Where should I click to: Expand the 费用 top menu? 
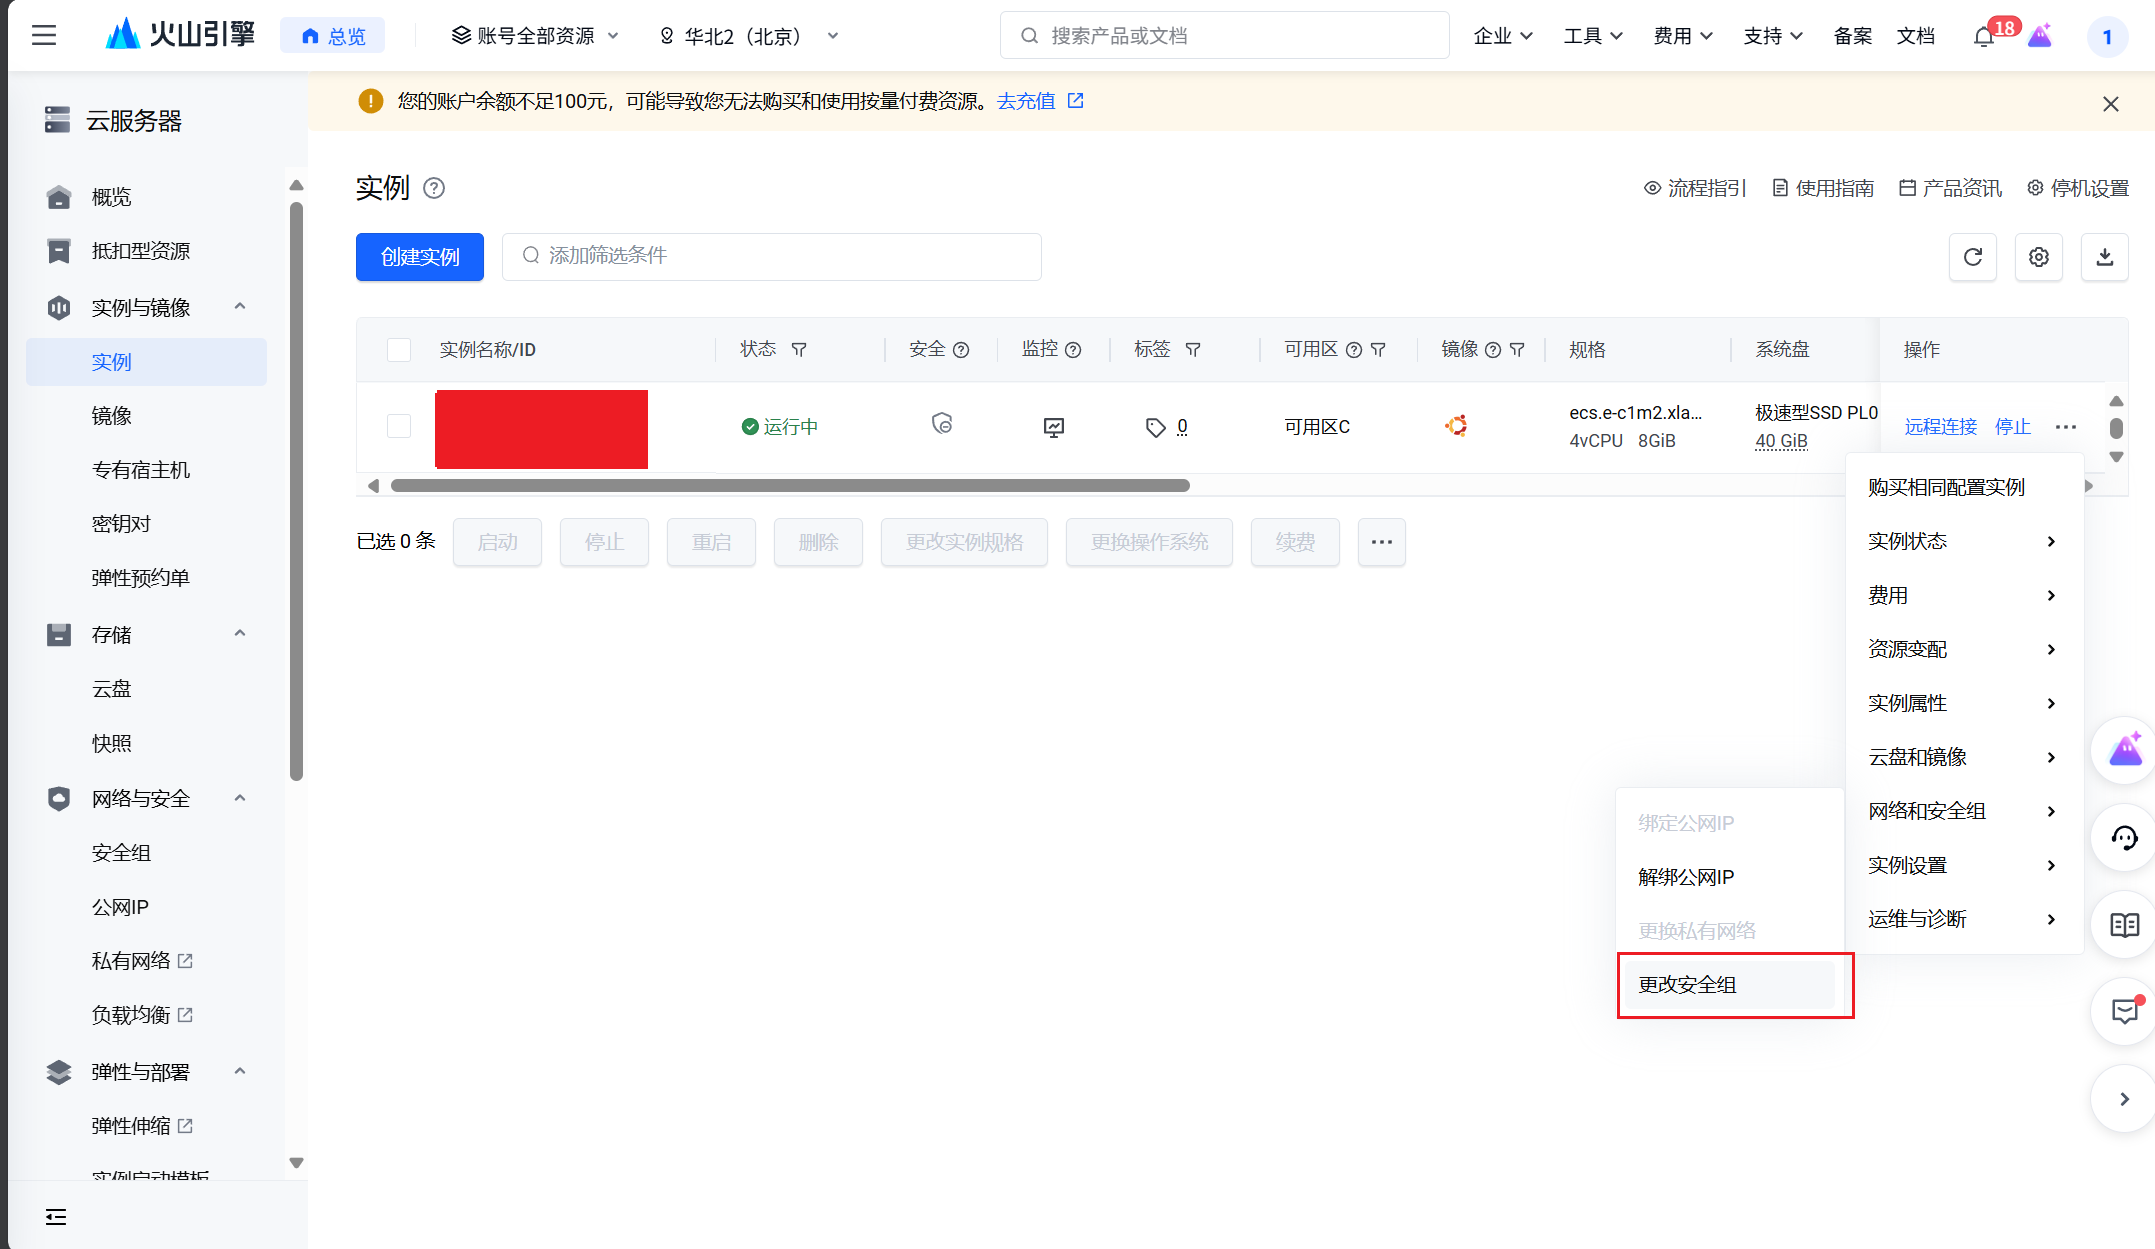(x=1683, y=36)
